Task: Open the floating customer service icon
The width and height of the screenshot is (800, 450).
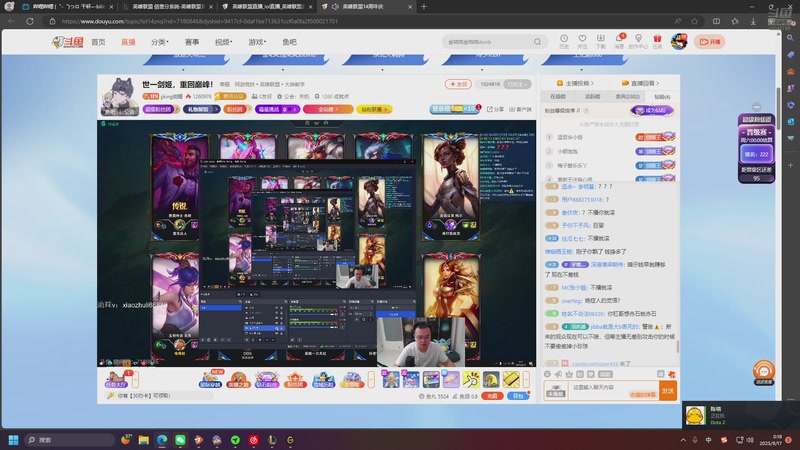Action: 764,372
